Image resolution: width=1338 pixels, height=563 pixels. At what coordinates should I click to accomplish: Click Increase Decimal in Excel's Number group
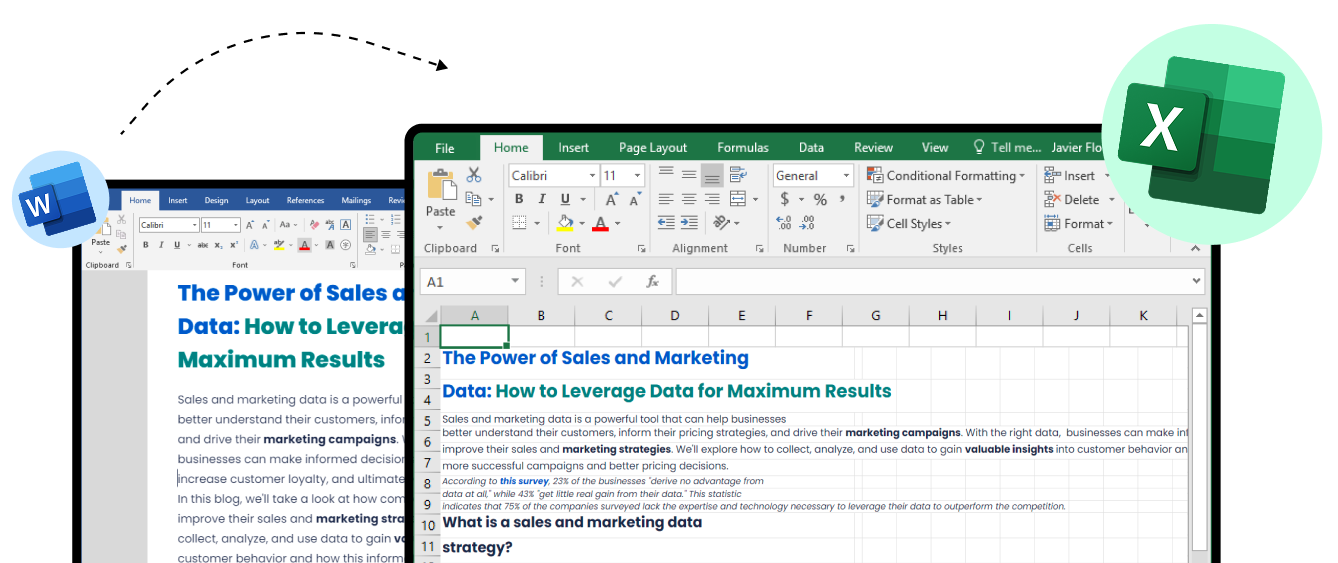tap(784, 223)
